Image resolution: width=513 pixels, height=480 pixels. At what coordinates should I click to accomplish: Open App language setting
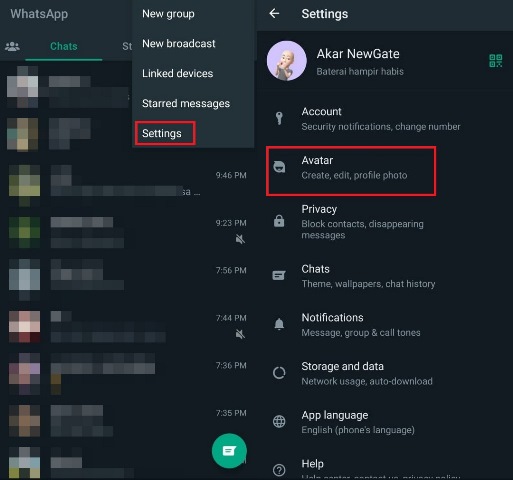(x=385, y=422)
